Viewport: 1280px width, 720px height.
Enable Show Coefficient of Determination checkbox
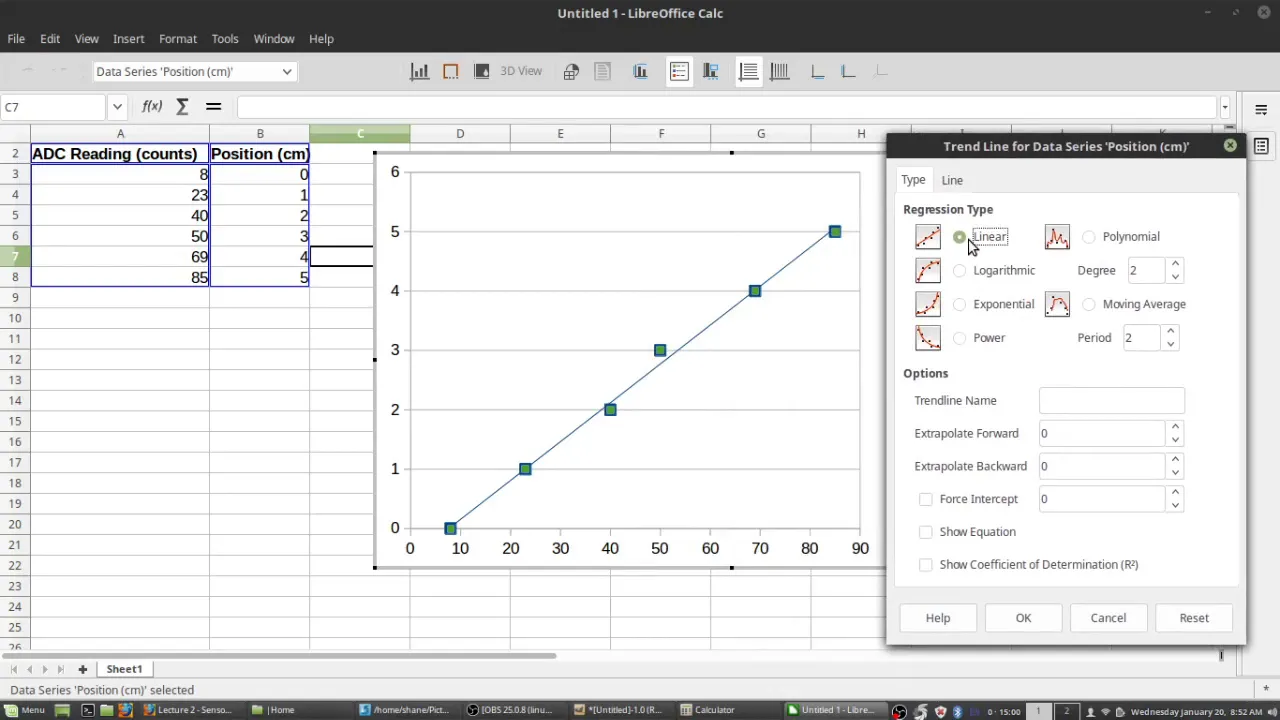coord(926,565)
